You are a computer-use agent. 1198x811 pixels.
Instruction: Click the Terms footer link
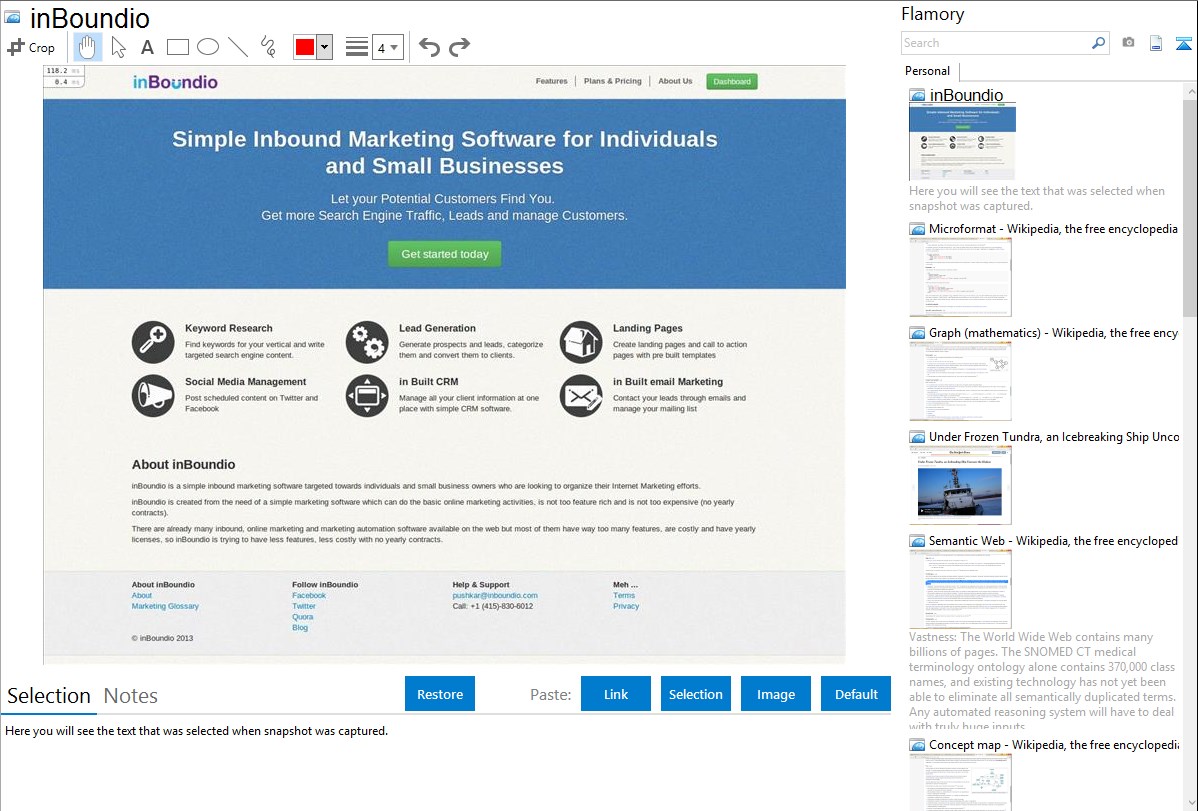pyautogui.click(x=623, y=595)
